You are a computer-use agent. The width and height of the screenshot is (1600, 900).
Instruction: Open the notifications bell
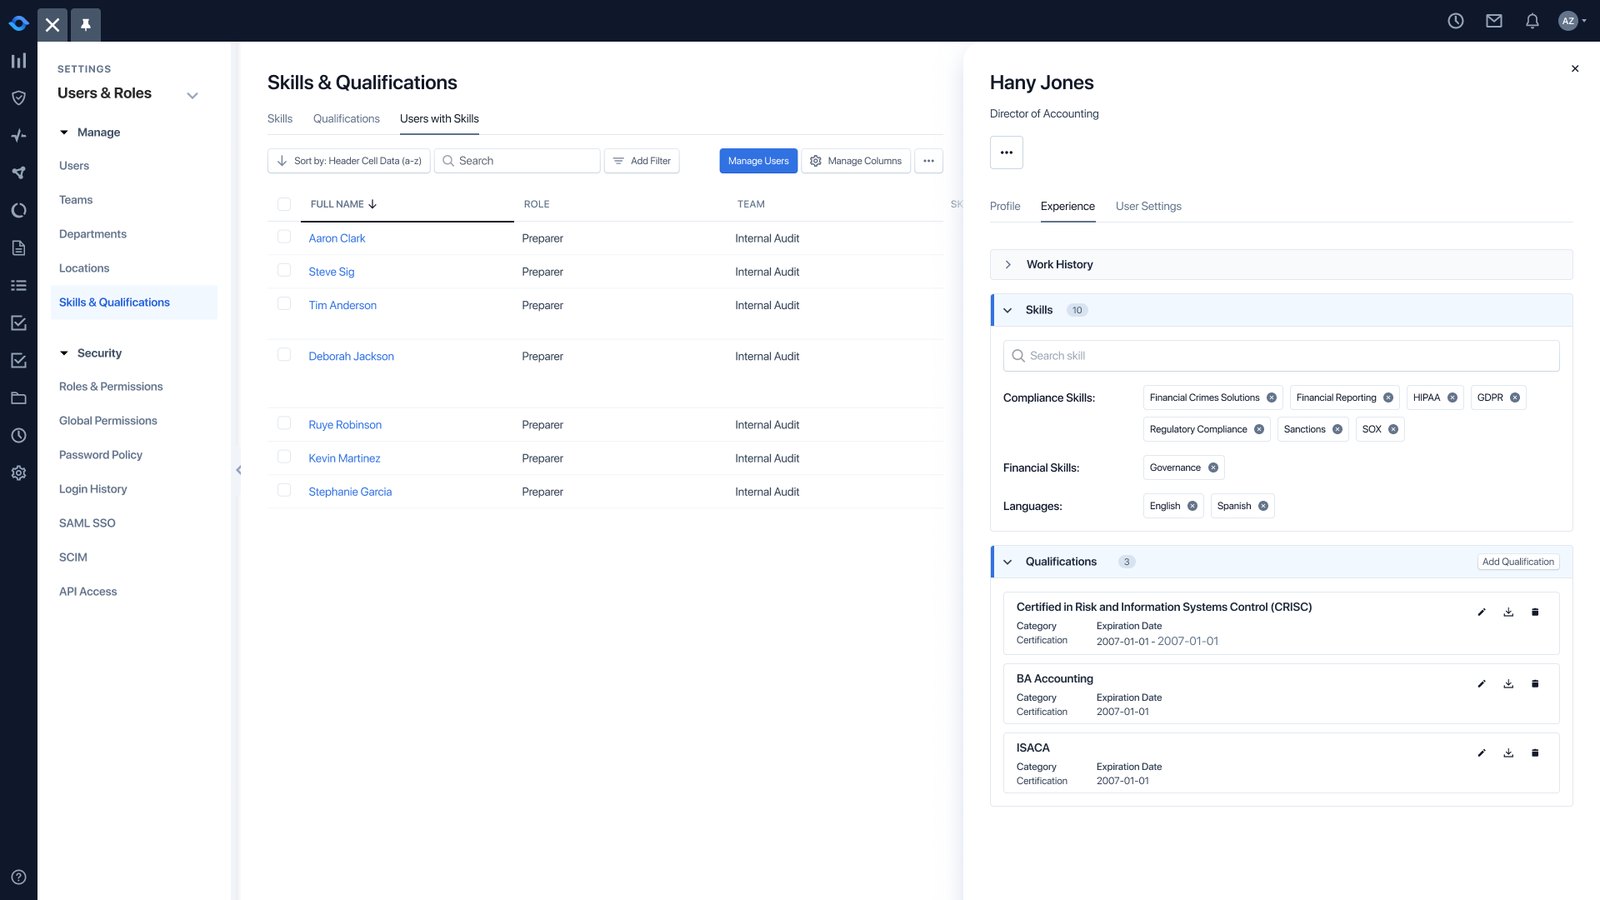point(1532,21)
